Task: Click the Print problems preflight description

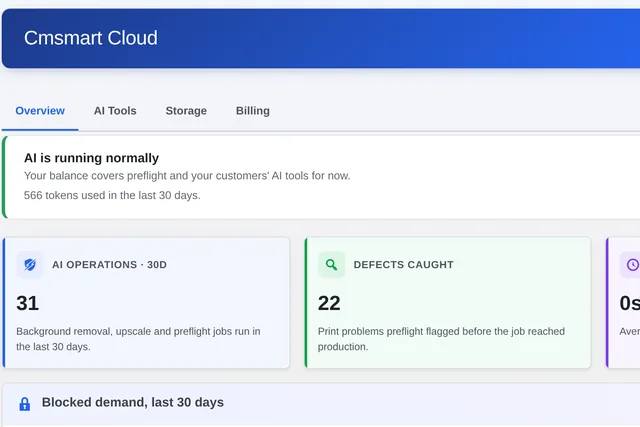Action: pos(441,339)
